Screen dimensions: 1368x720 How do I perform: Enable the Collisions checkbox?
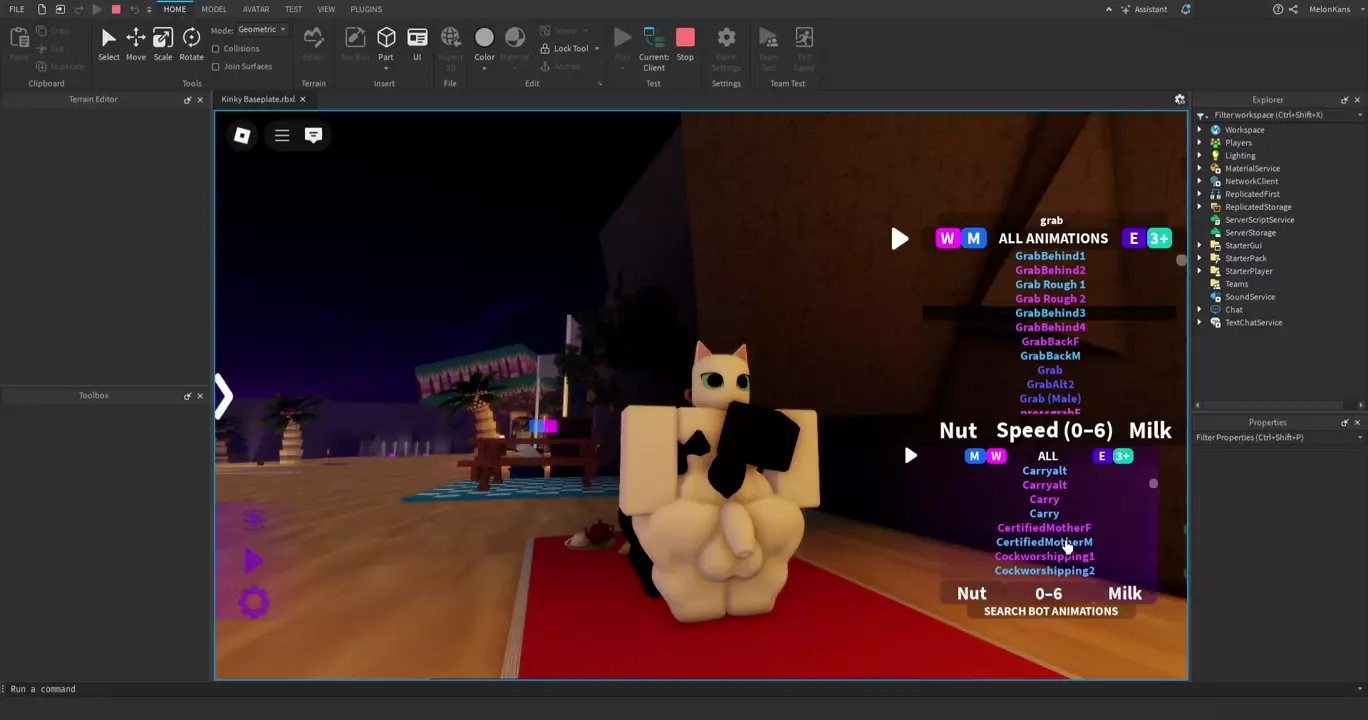point(216,49)
